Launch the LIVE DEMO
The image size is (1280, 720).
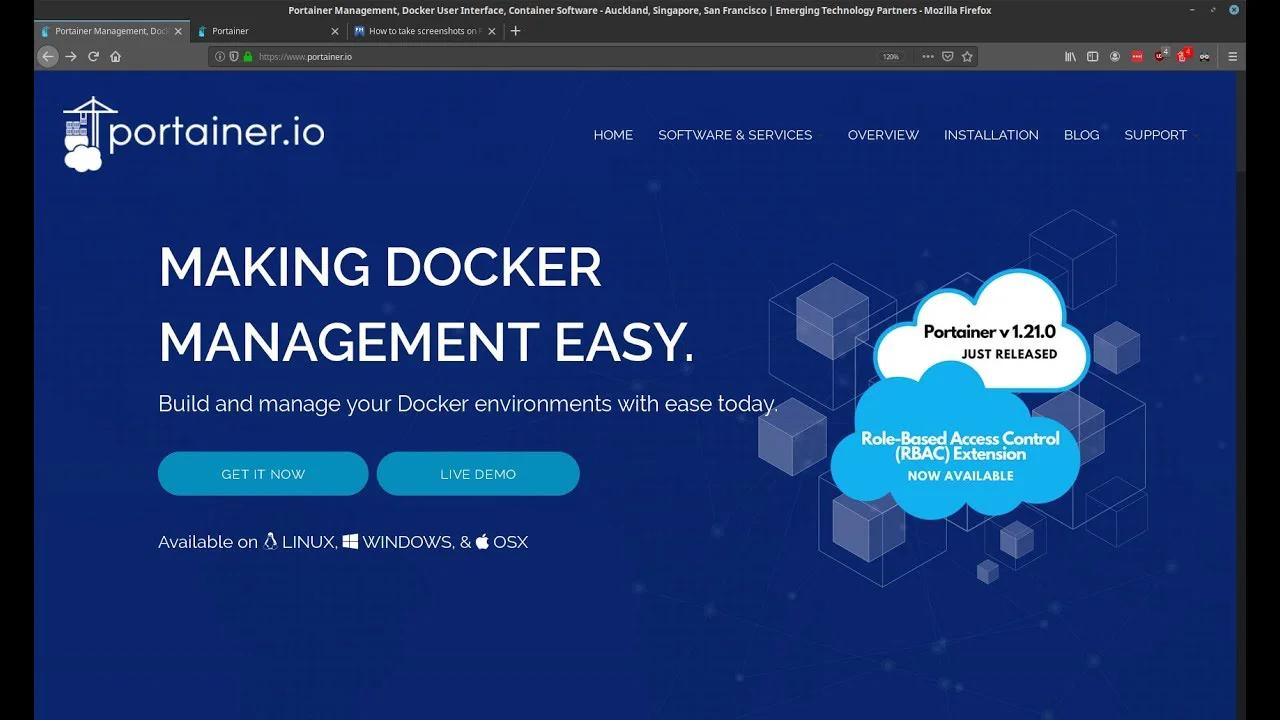[478, 473]
